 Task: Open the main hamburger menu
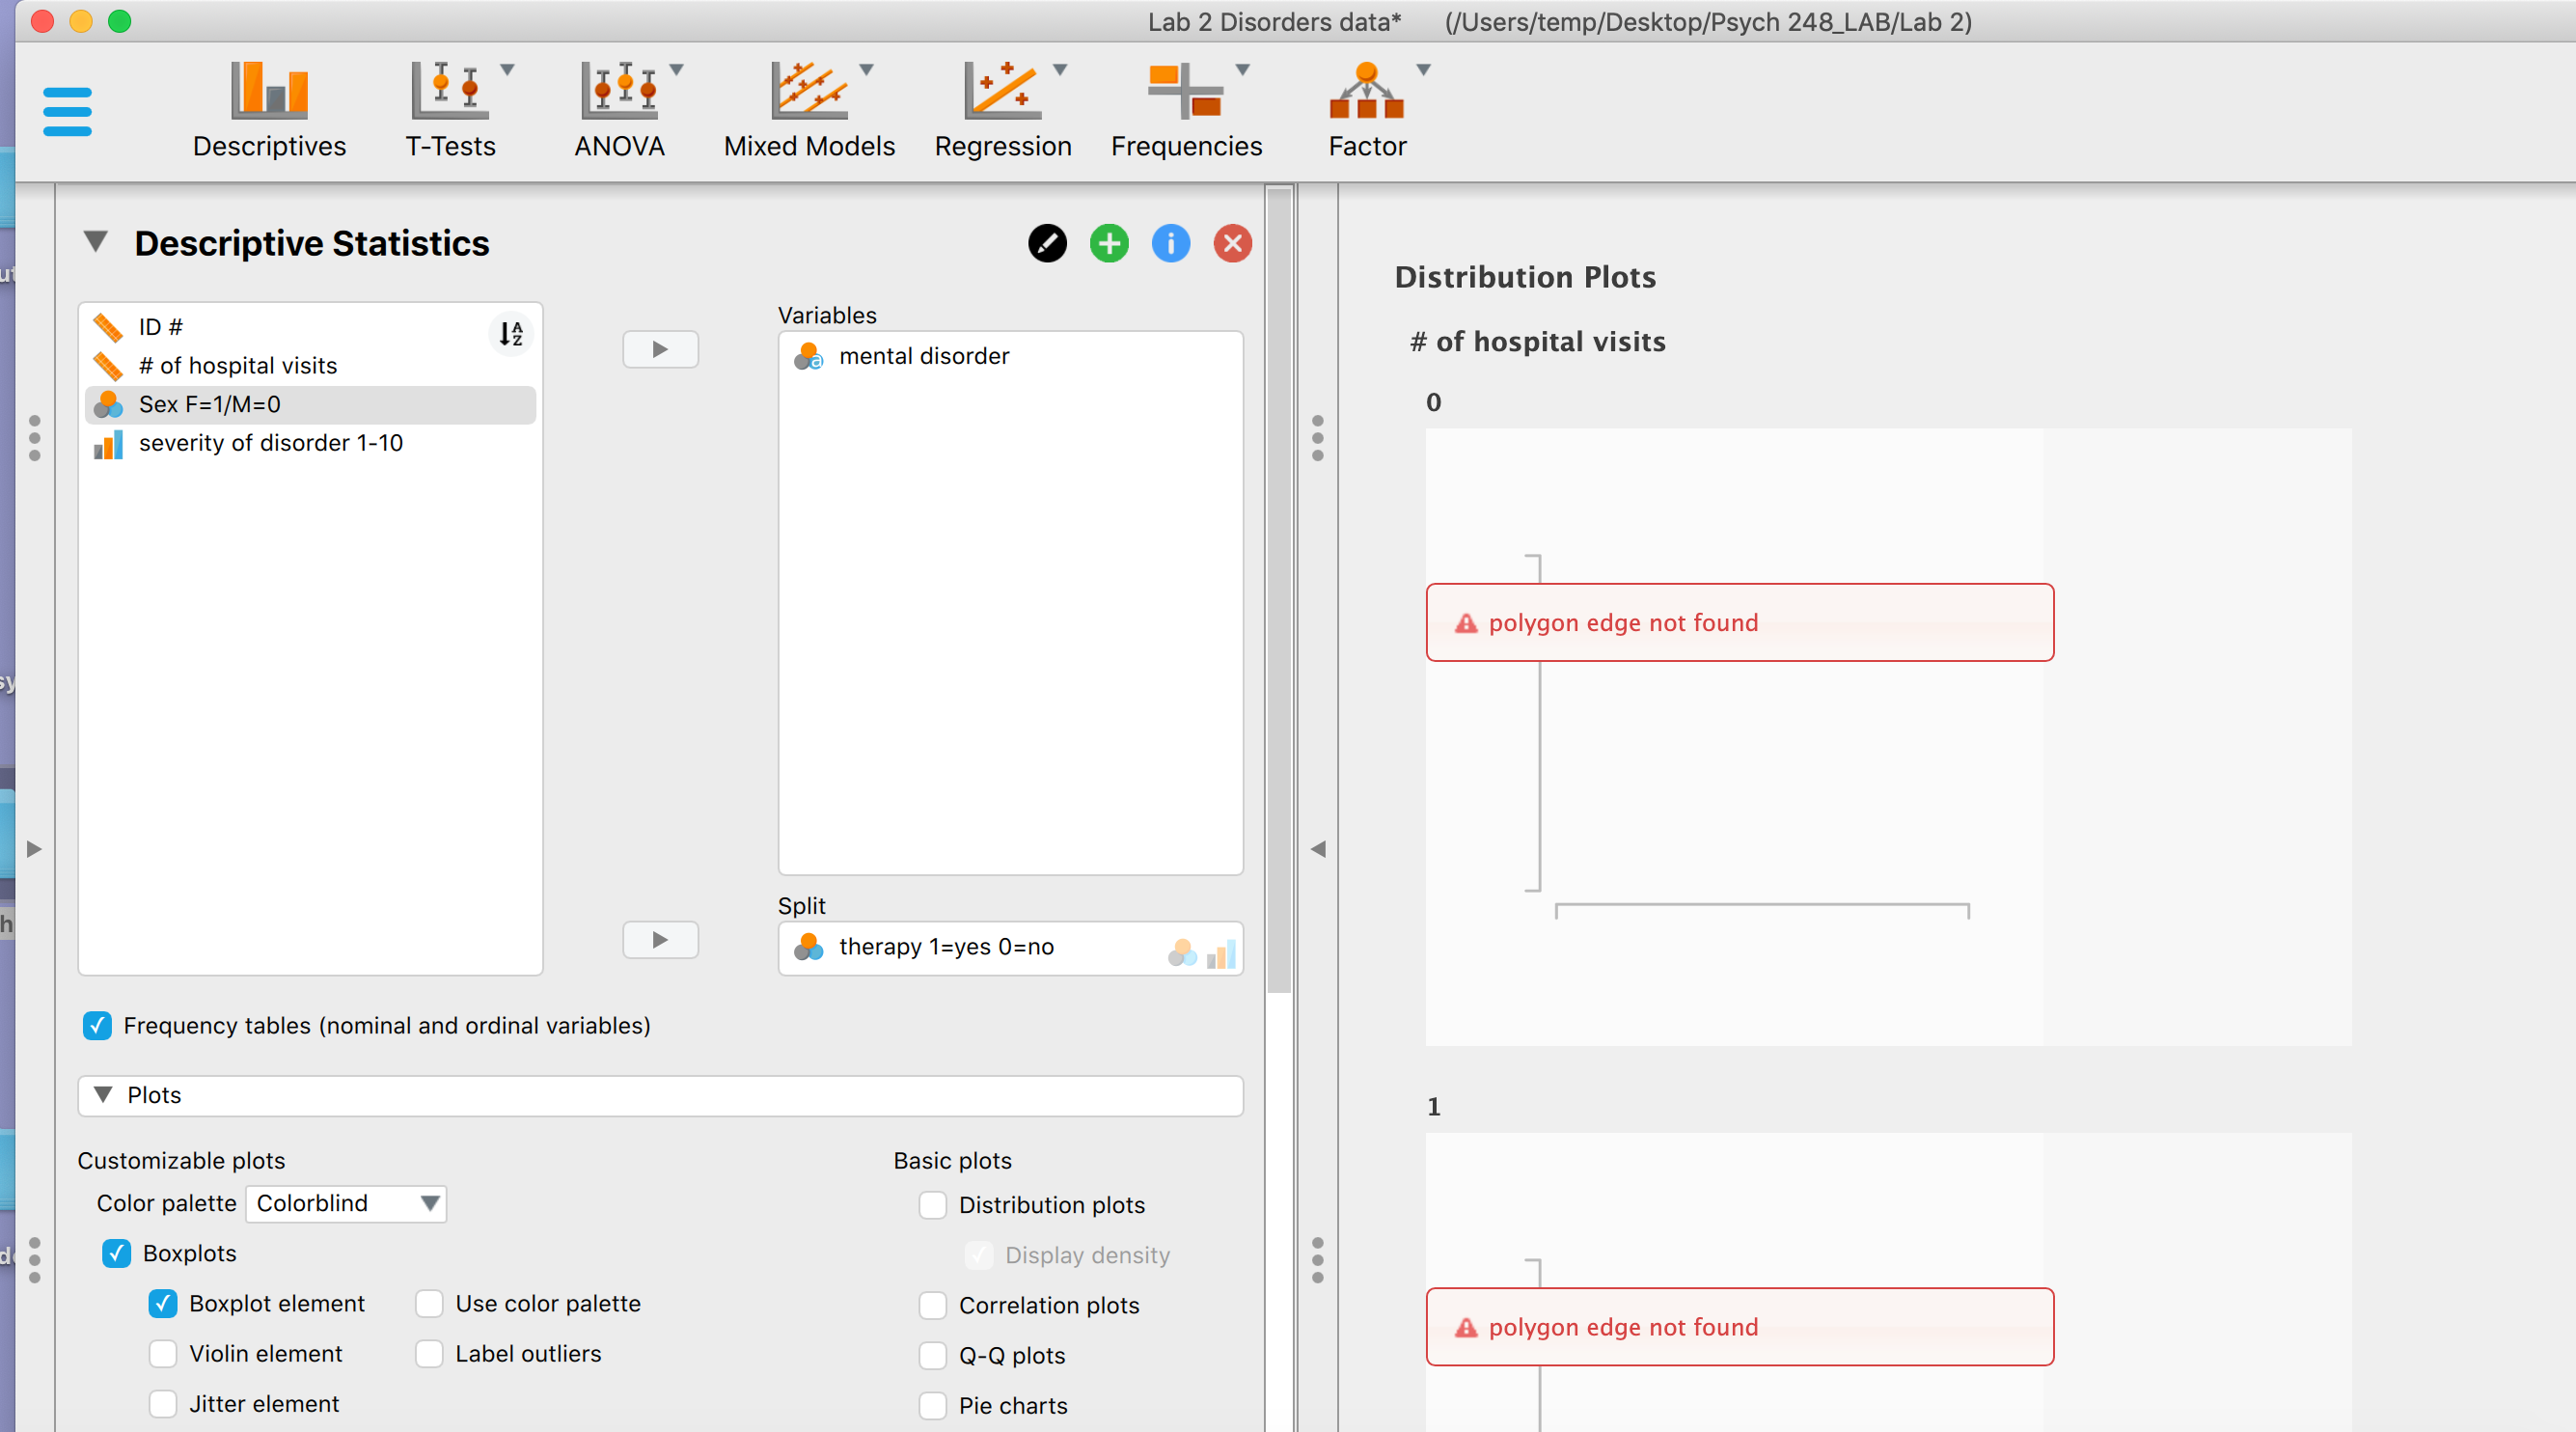point(67,111)
